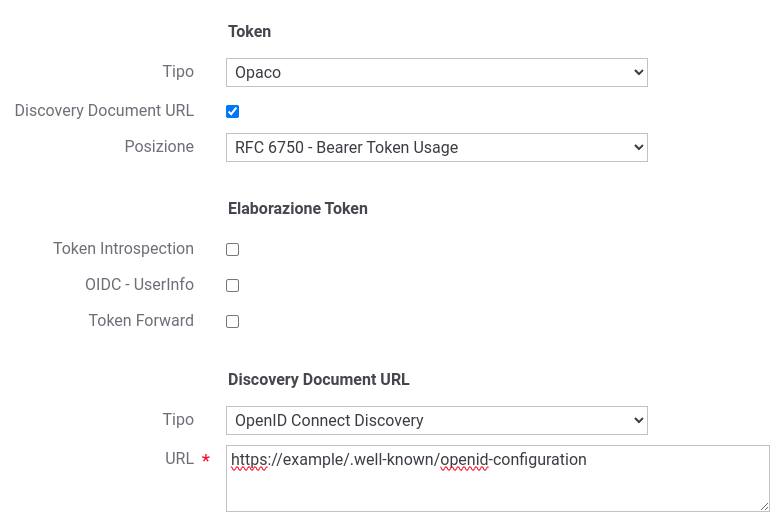Click the Token Forward label text
This screenshot has width=782, height=524.
click(141, 320)
